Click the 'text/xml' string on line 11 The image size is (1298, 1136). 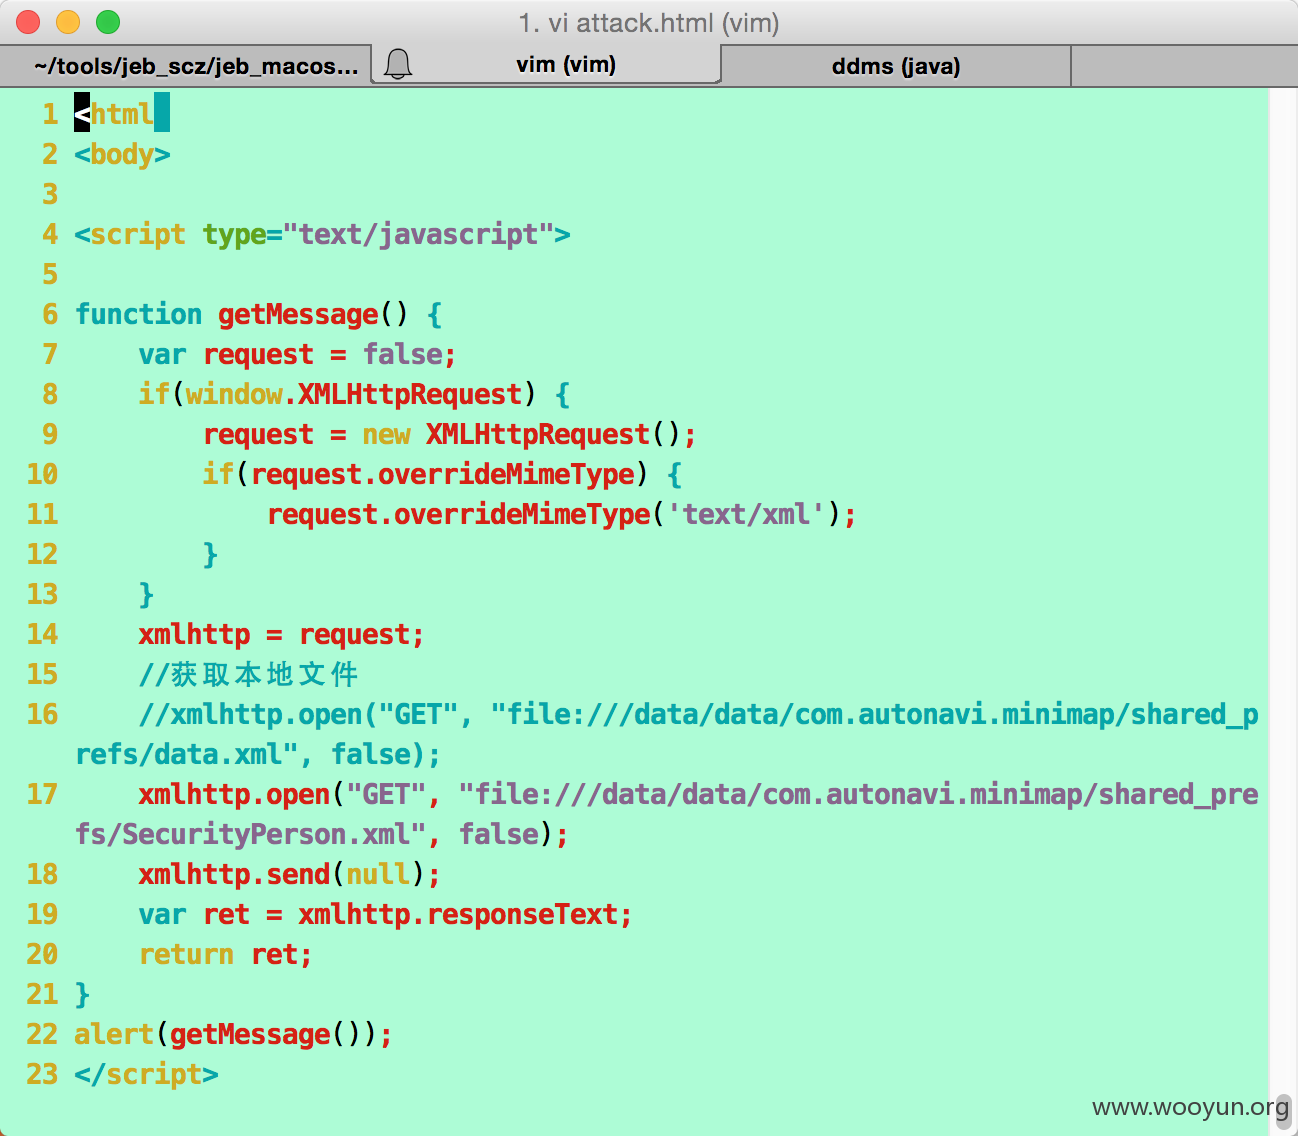point(746,514)
